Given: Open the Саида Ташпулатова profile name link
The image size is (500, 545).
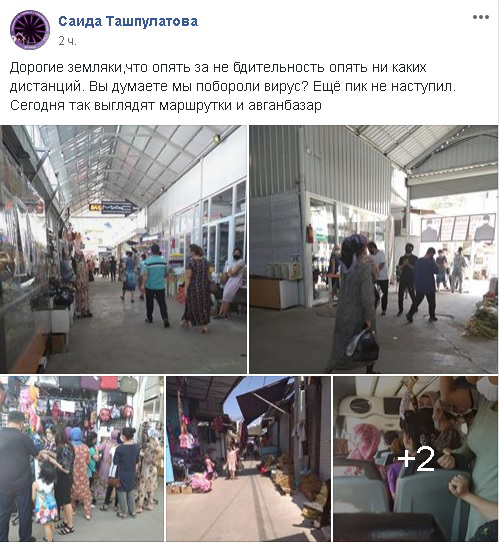Looking at the screenshot, I should [x=128, y=22].
